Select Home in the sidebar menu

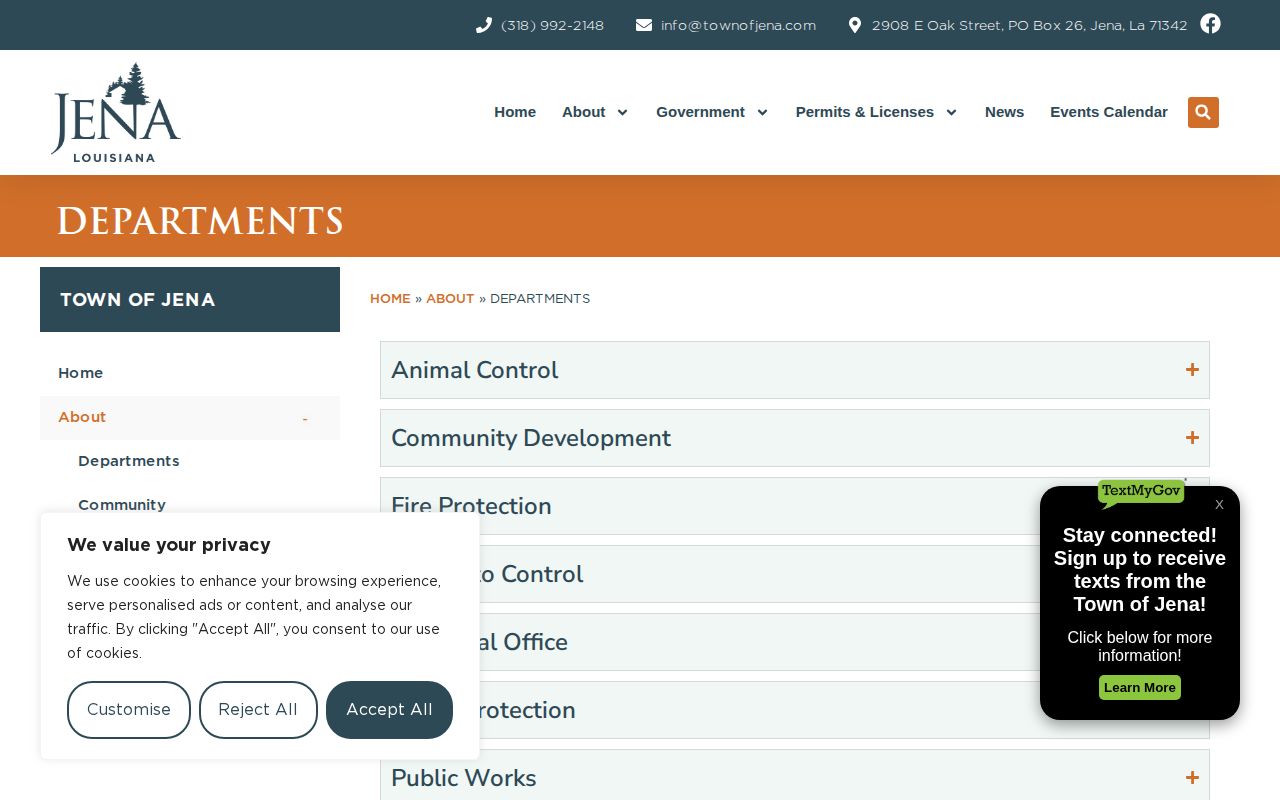click(80, 373)
